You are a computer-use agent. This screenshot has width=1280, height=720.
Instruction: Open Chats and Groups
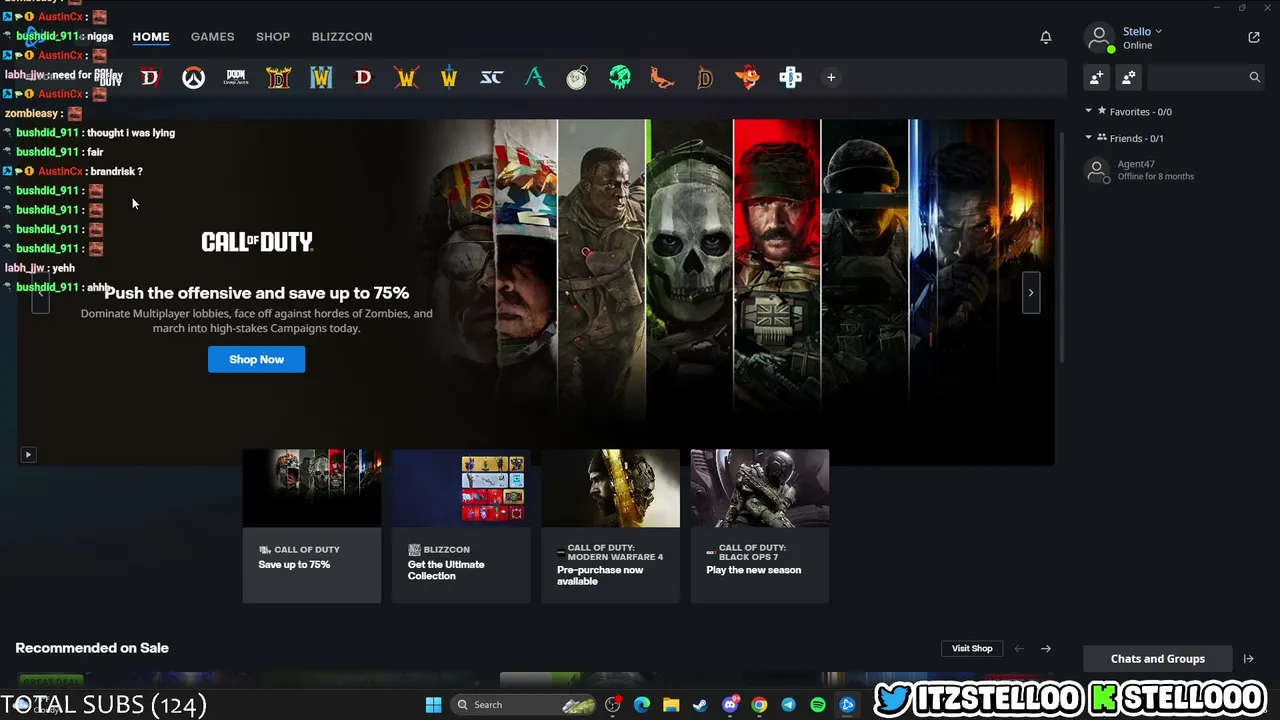[x=1158, y=659]
